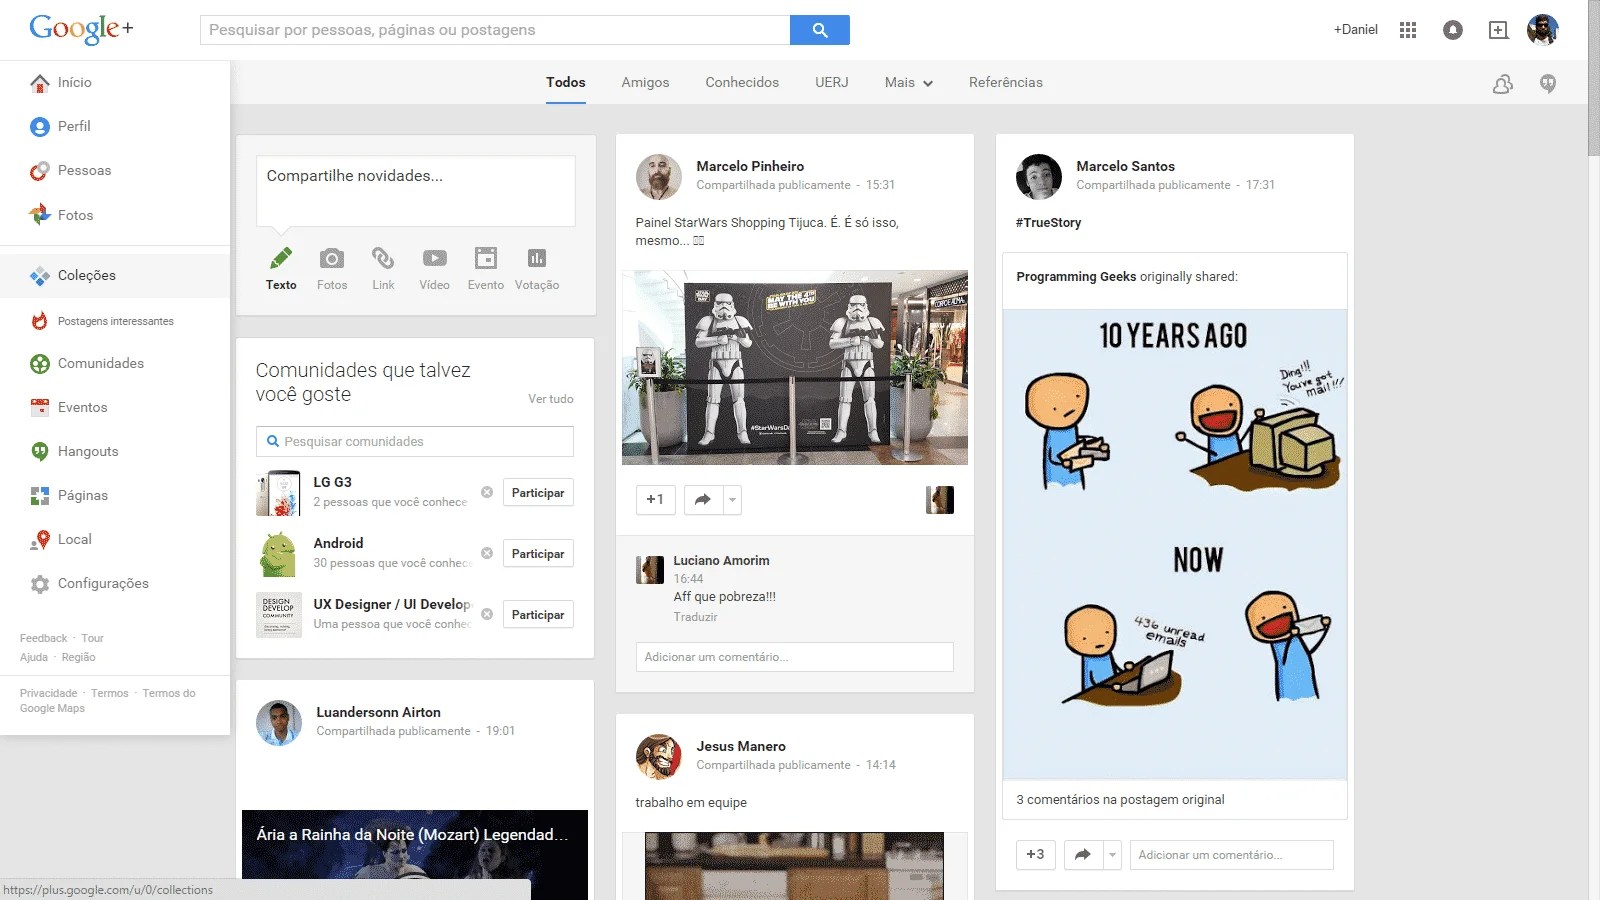The image size is (1600, 900).
Task: Switch to the UERJ stream tab
Action: pyautogui.click(x=832, y=83)
